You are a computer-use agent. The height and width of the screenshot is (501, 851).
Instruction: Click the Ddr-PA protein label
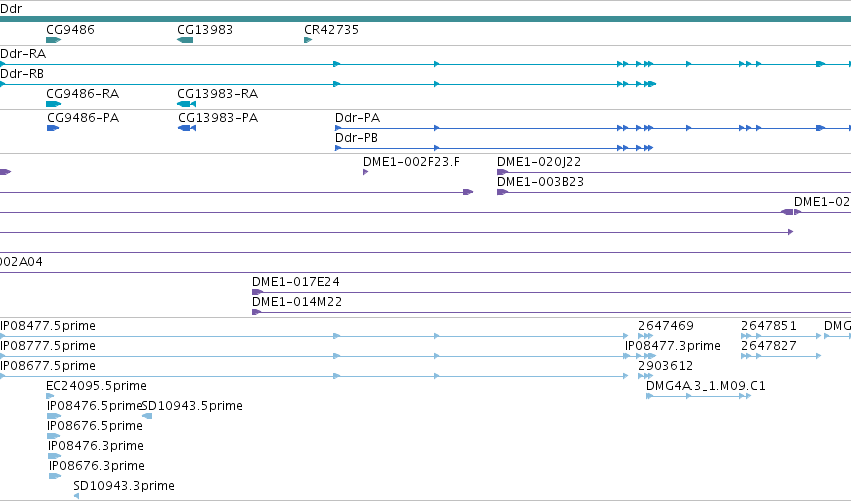point(358,118)
